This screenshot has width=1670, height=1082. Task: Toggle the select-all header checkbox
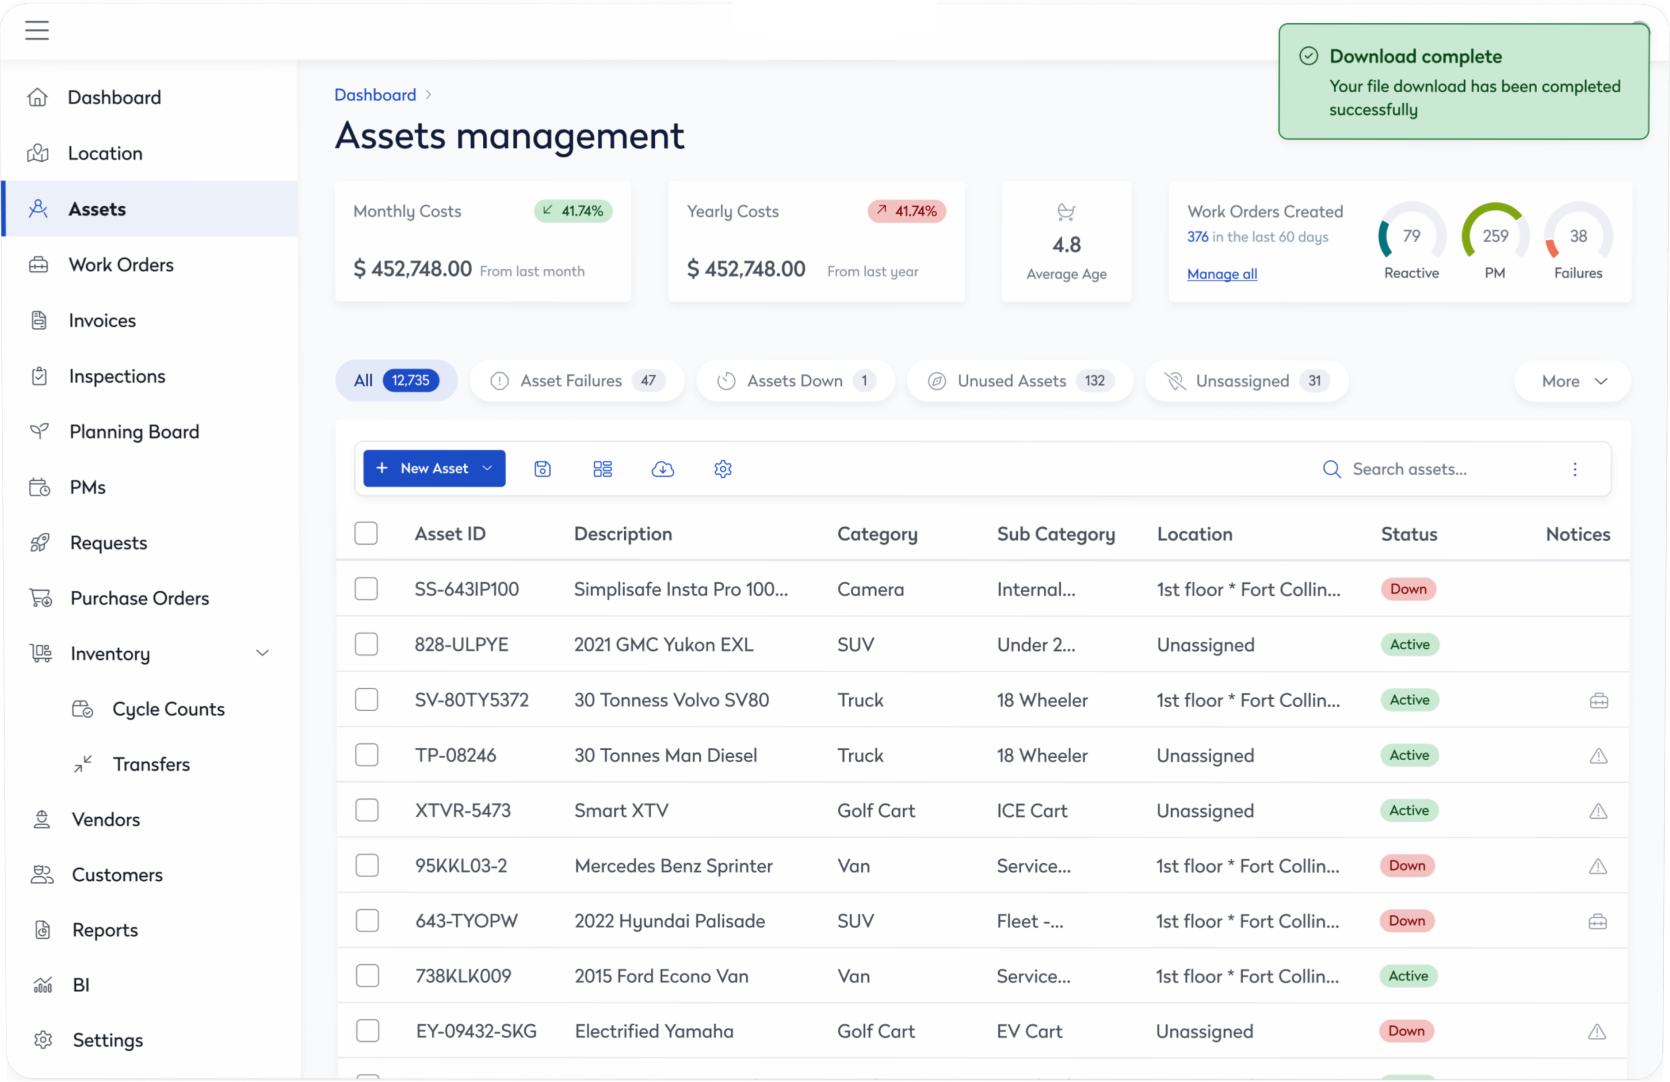[366, 534]
